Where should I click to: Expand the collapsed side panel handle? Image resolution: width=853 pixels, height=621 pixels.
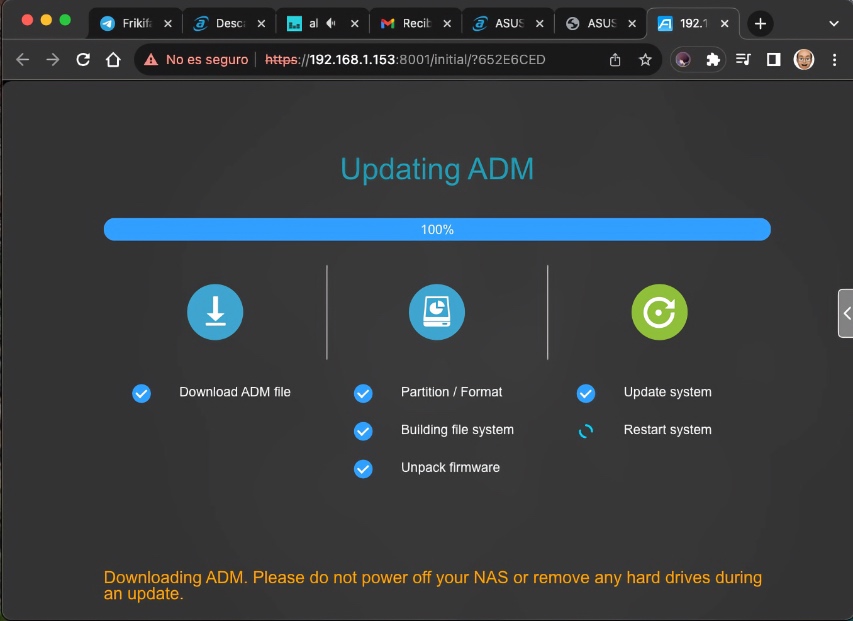coord(846,313)
